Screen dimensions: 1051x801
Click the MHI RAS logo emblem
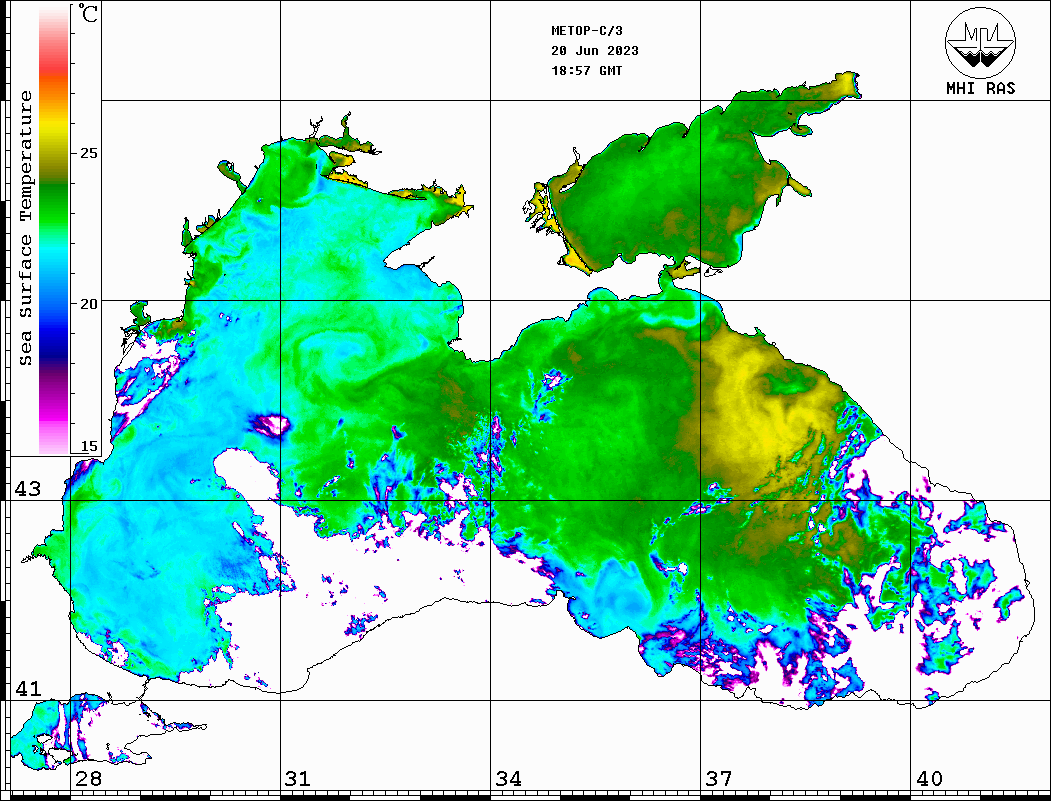click(980, 42)
